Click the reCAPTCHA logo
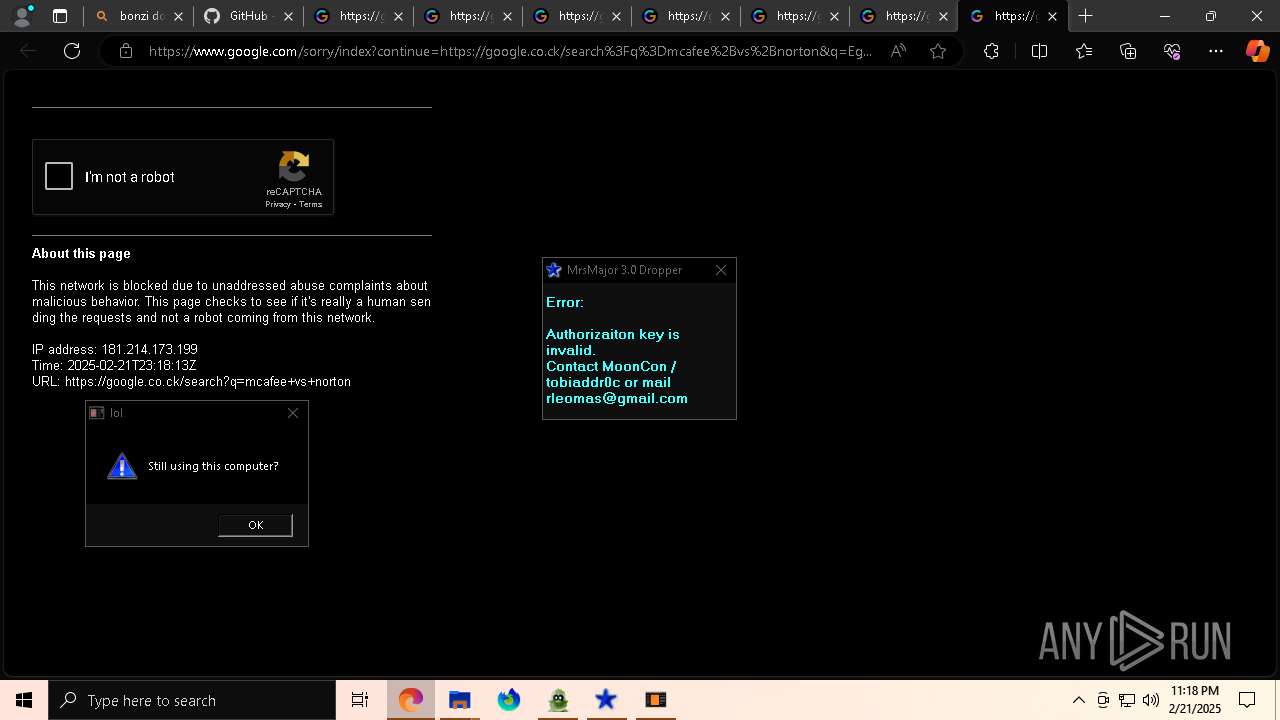The height and width of the screenshot is (720, 1280). (x=294, y=166)
